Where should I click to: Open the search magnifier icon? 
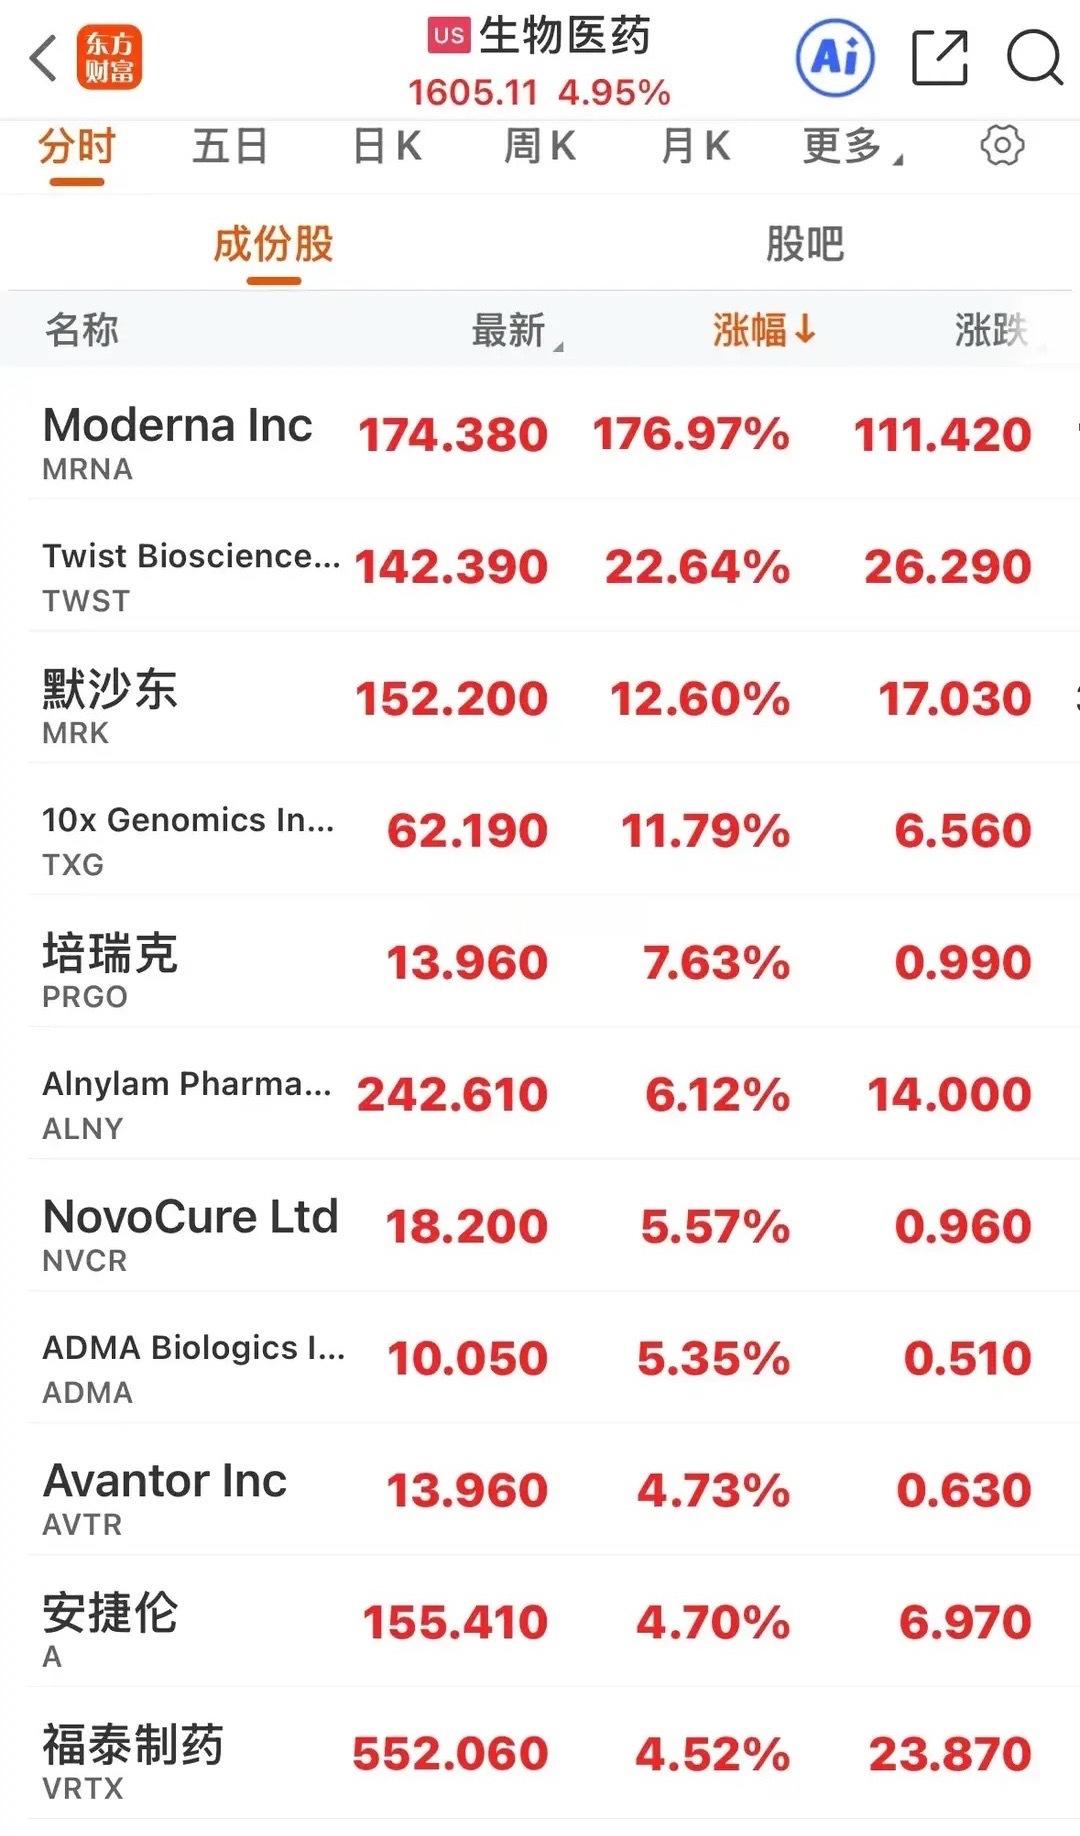(1034, 58)
